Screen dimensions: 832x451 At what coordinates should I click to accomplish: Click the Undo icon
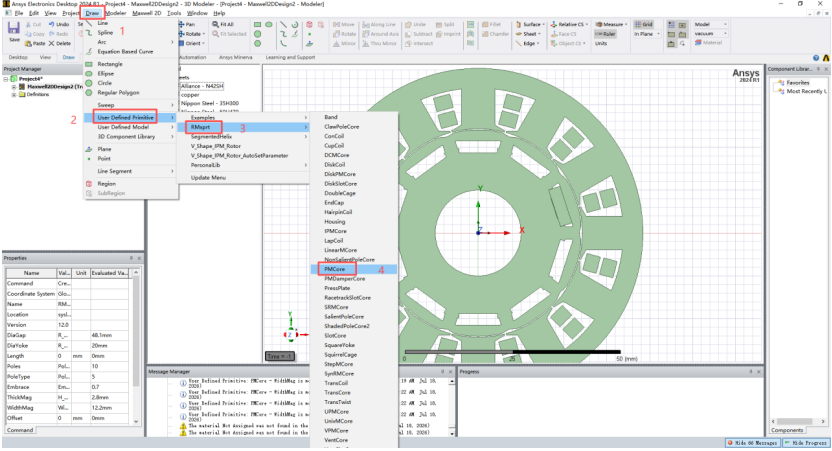point(52,24)
